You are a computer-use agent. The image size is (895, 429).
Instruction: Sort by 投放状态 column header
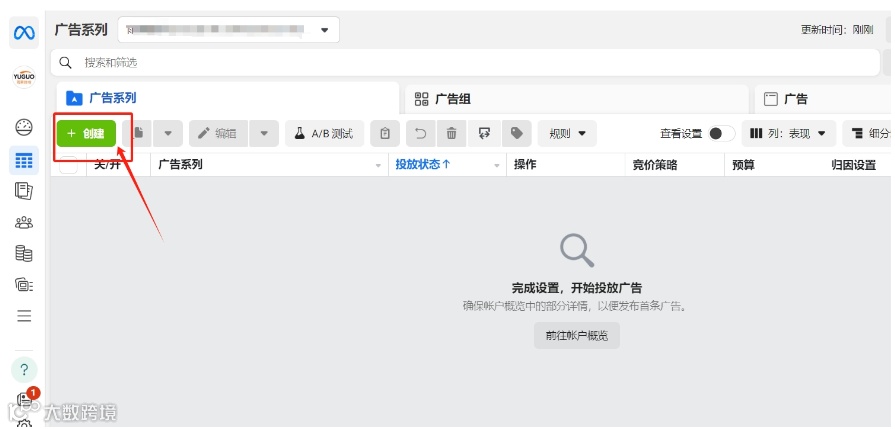click(423, 164)
